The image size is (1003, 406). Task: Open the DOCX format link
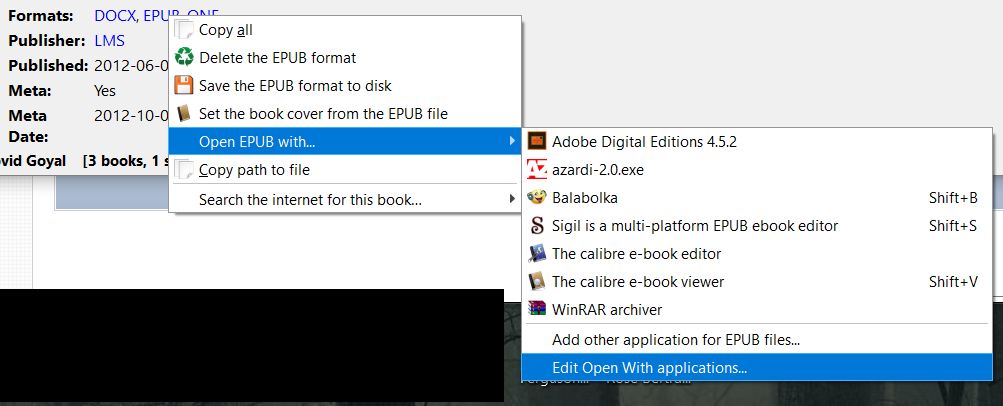(116, 16)
